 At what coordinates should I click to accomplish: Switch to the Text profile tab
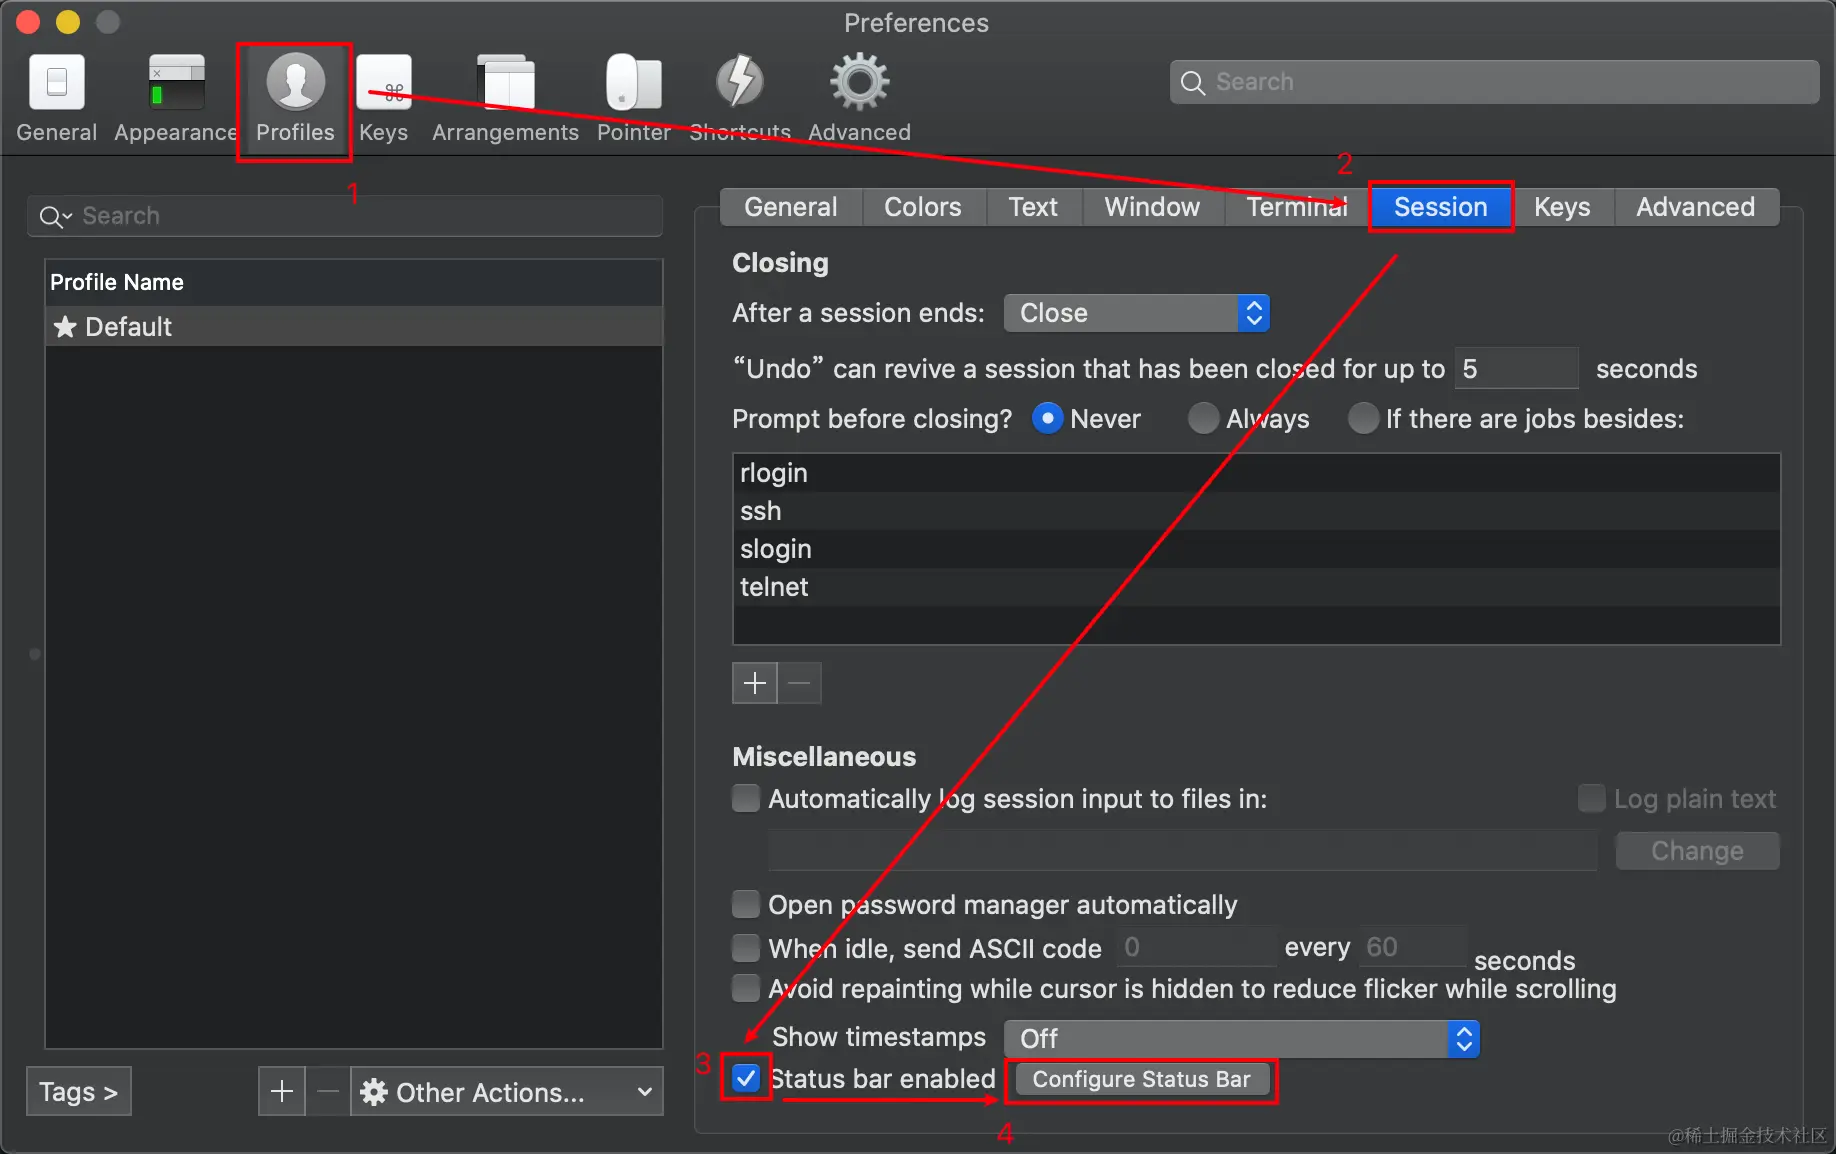coord(1033,207)
